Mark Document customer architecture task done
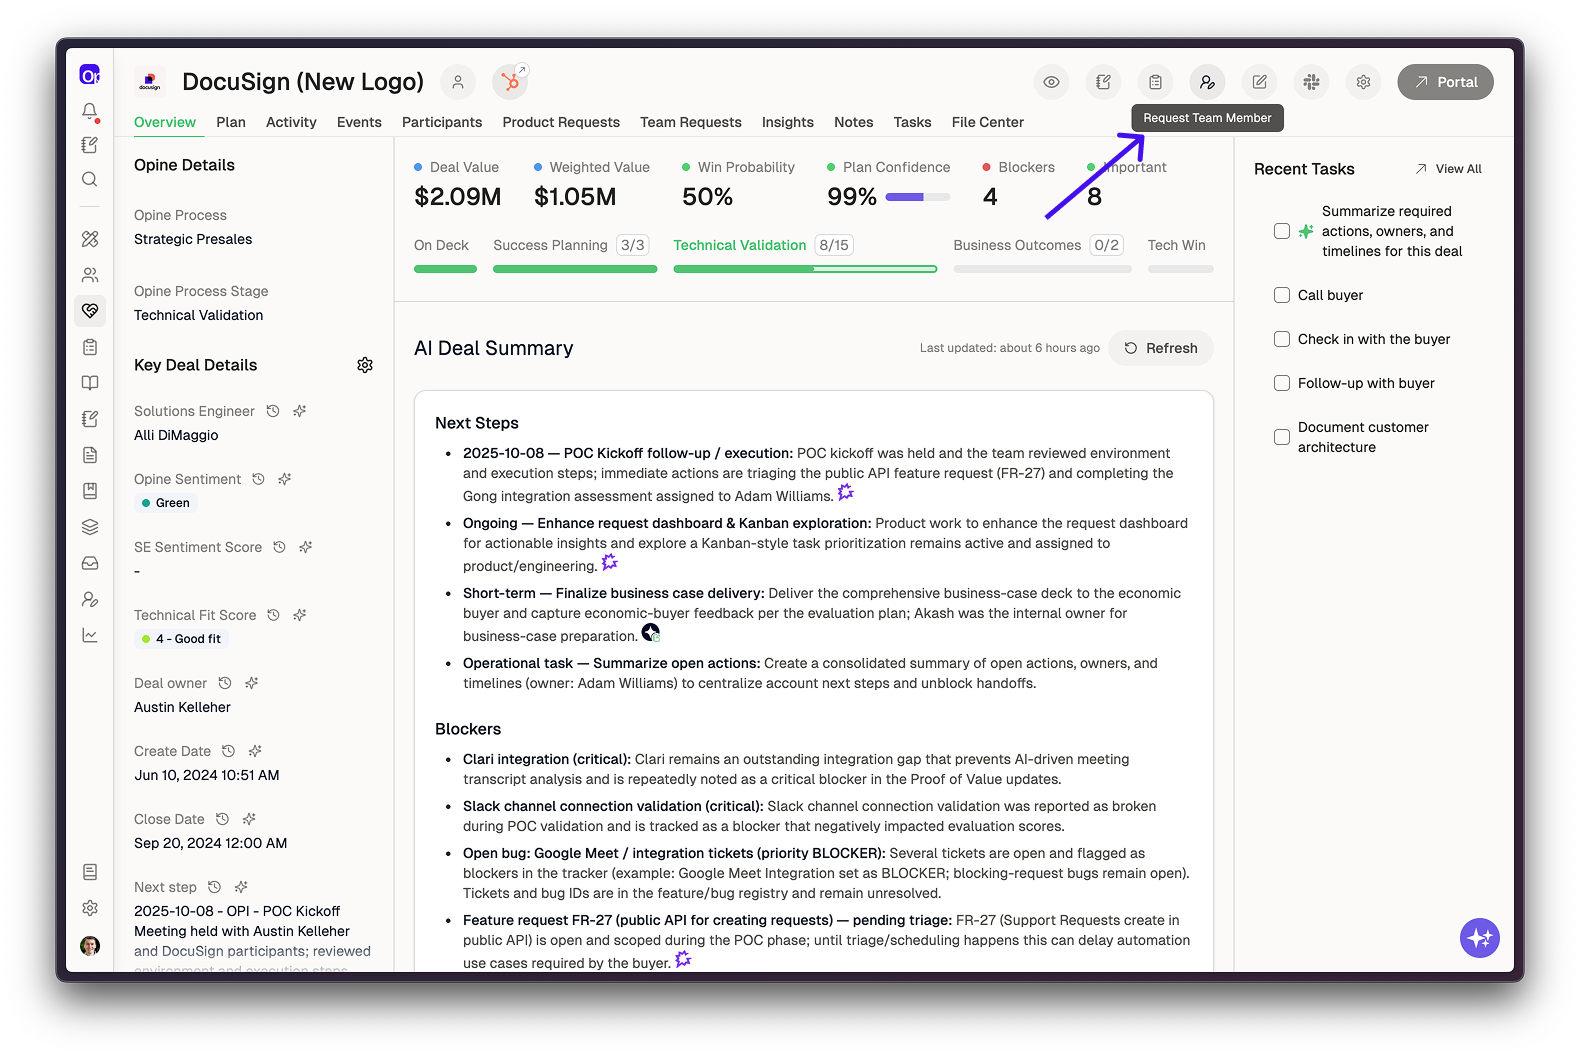 1281,437
